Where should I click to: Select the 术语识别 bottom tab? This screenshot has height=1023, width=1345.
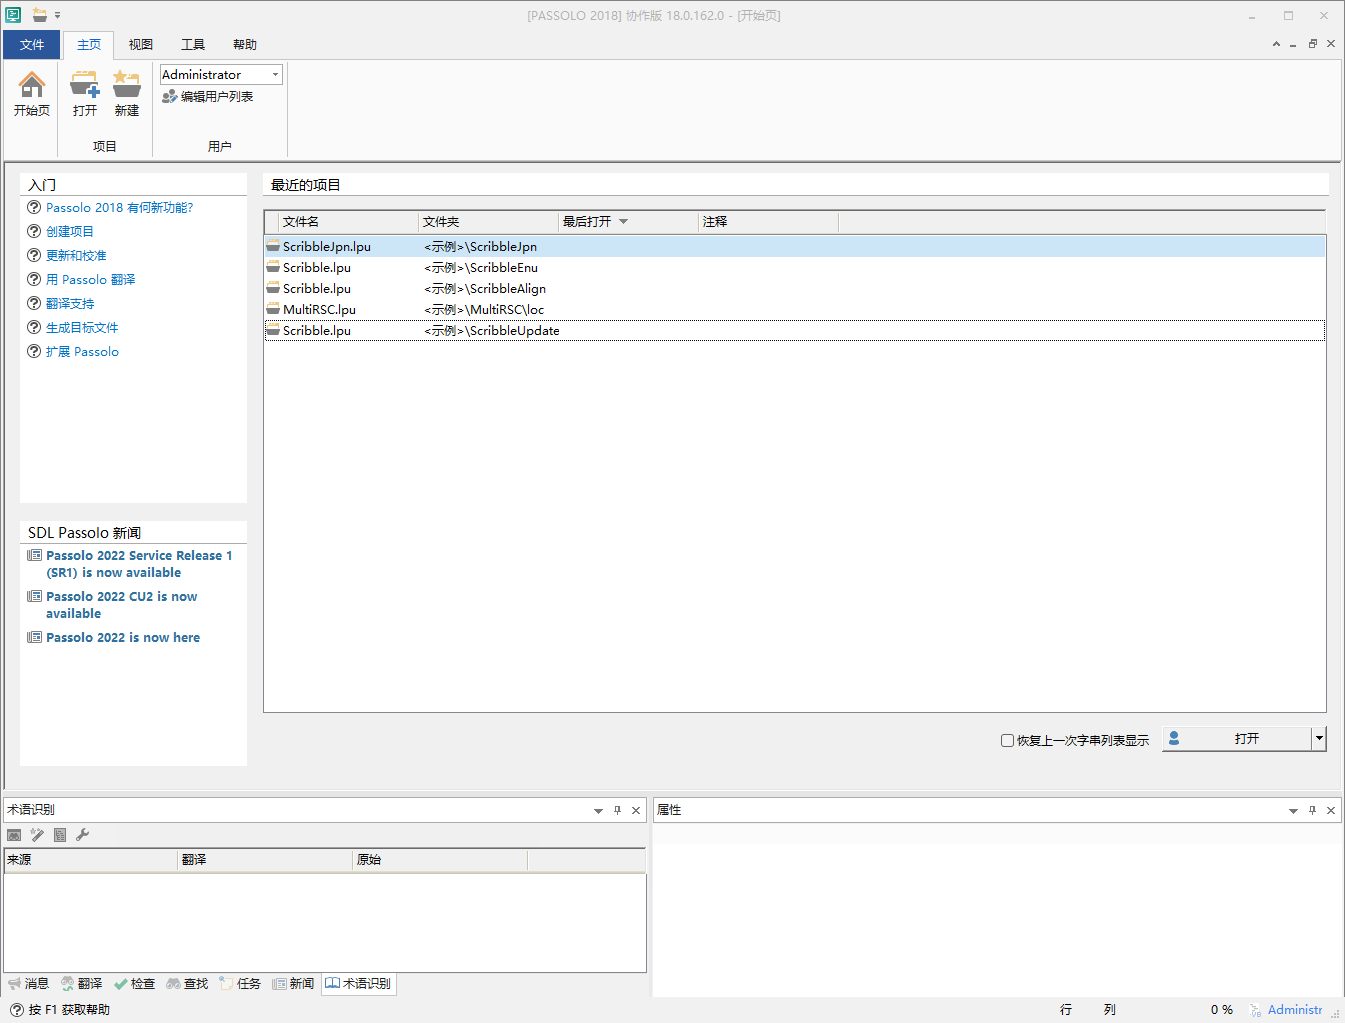coord(358,984)
